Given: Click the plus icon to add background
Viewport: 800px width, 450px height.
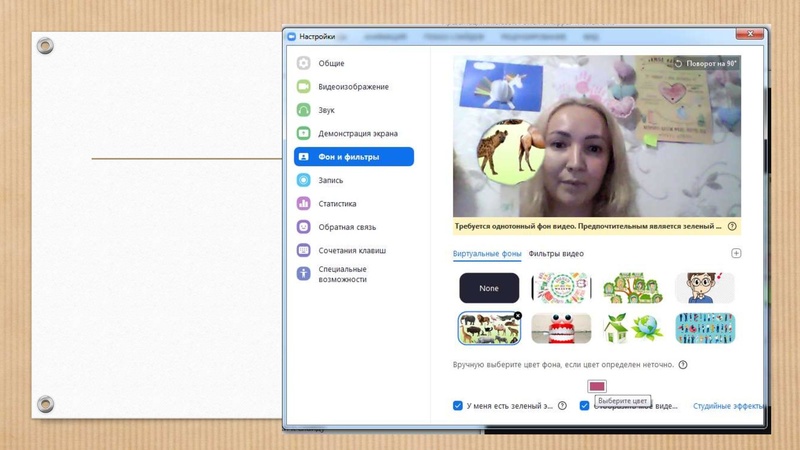Looking at the screenshot, I should click(x=736, y=254).
